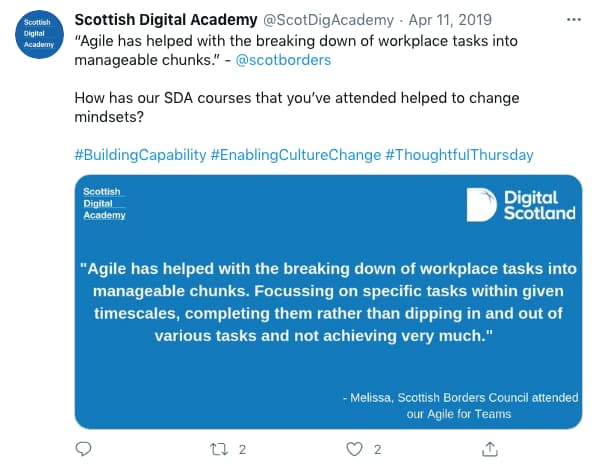This screenshot has width=598, height=469.
Task: Open the #EnablingCultureChange hashtag
Action: 296,155
